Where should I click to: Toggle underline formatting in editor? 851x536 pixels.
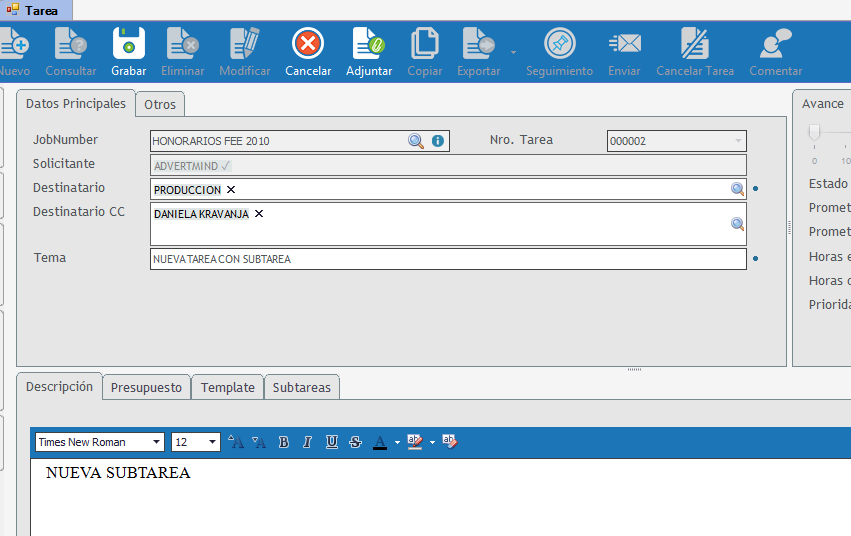[x=331, y=442]
